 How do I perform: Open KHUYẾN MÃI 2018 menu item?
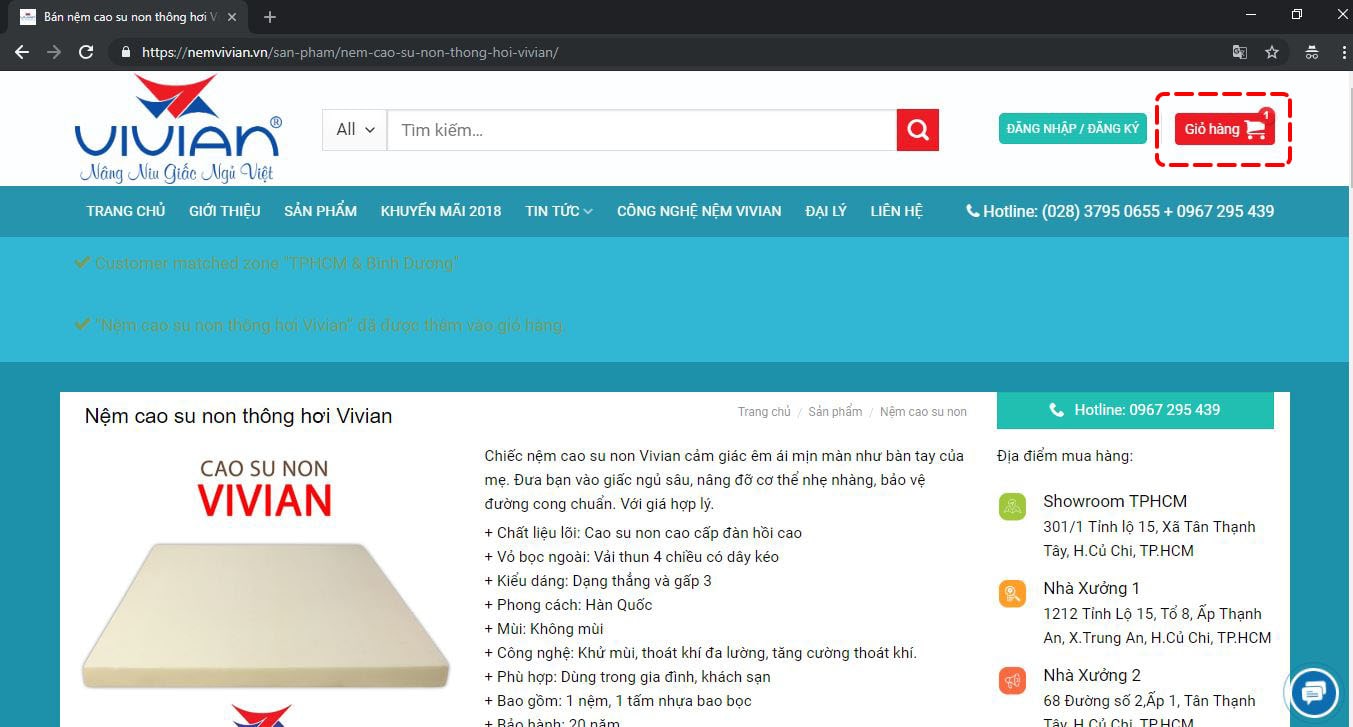pyautogui.click(x=441, y=211)
